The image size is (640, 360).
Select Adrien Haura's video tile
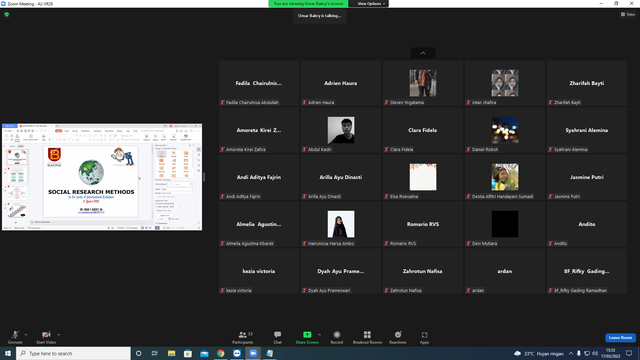pyautogui.click(x=341, y=83)
